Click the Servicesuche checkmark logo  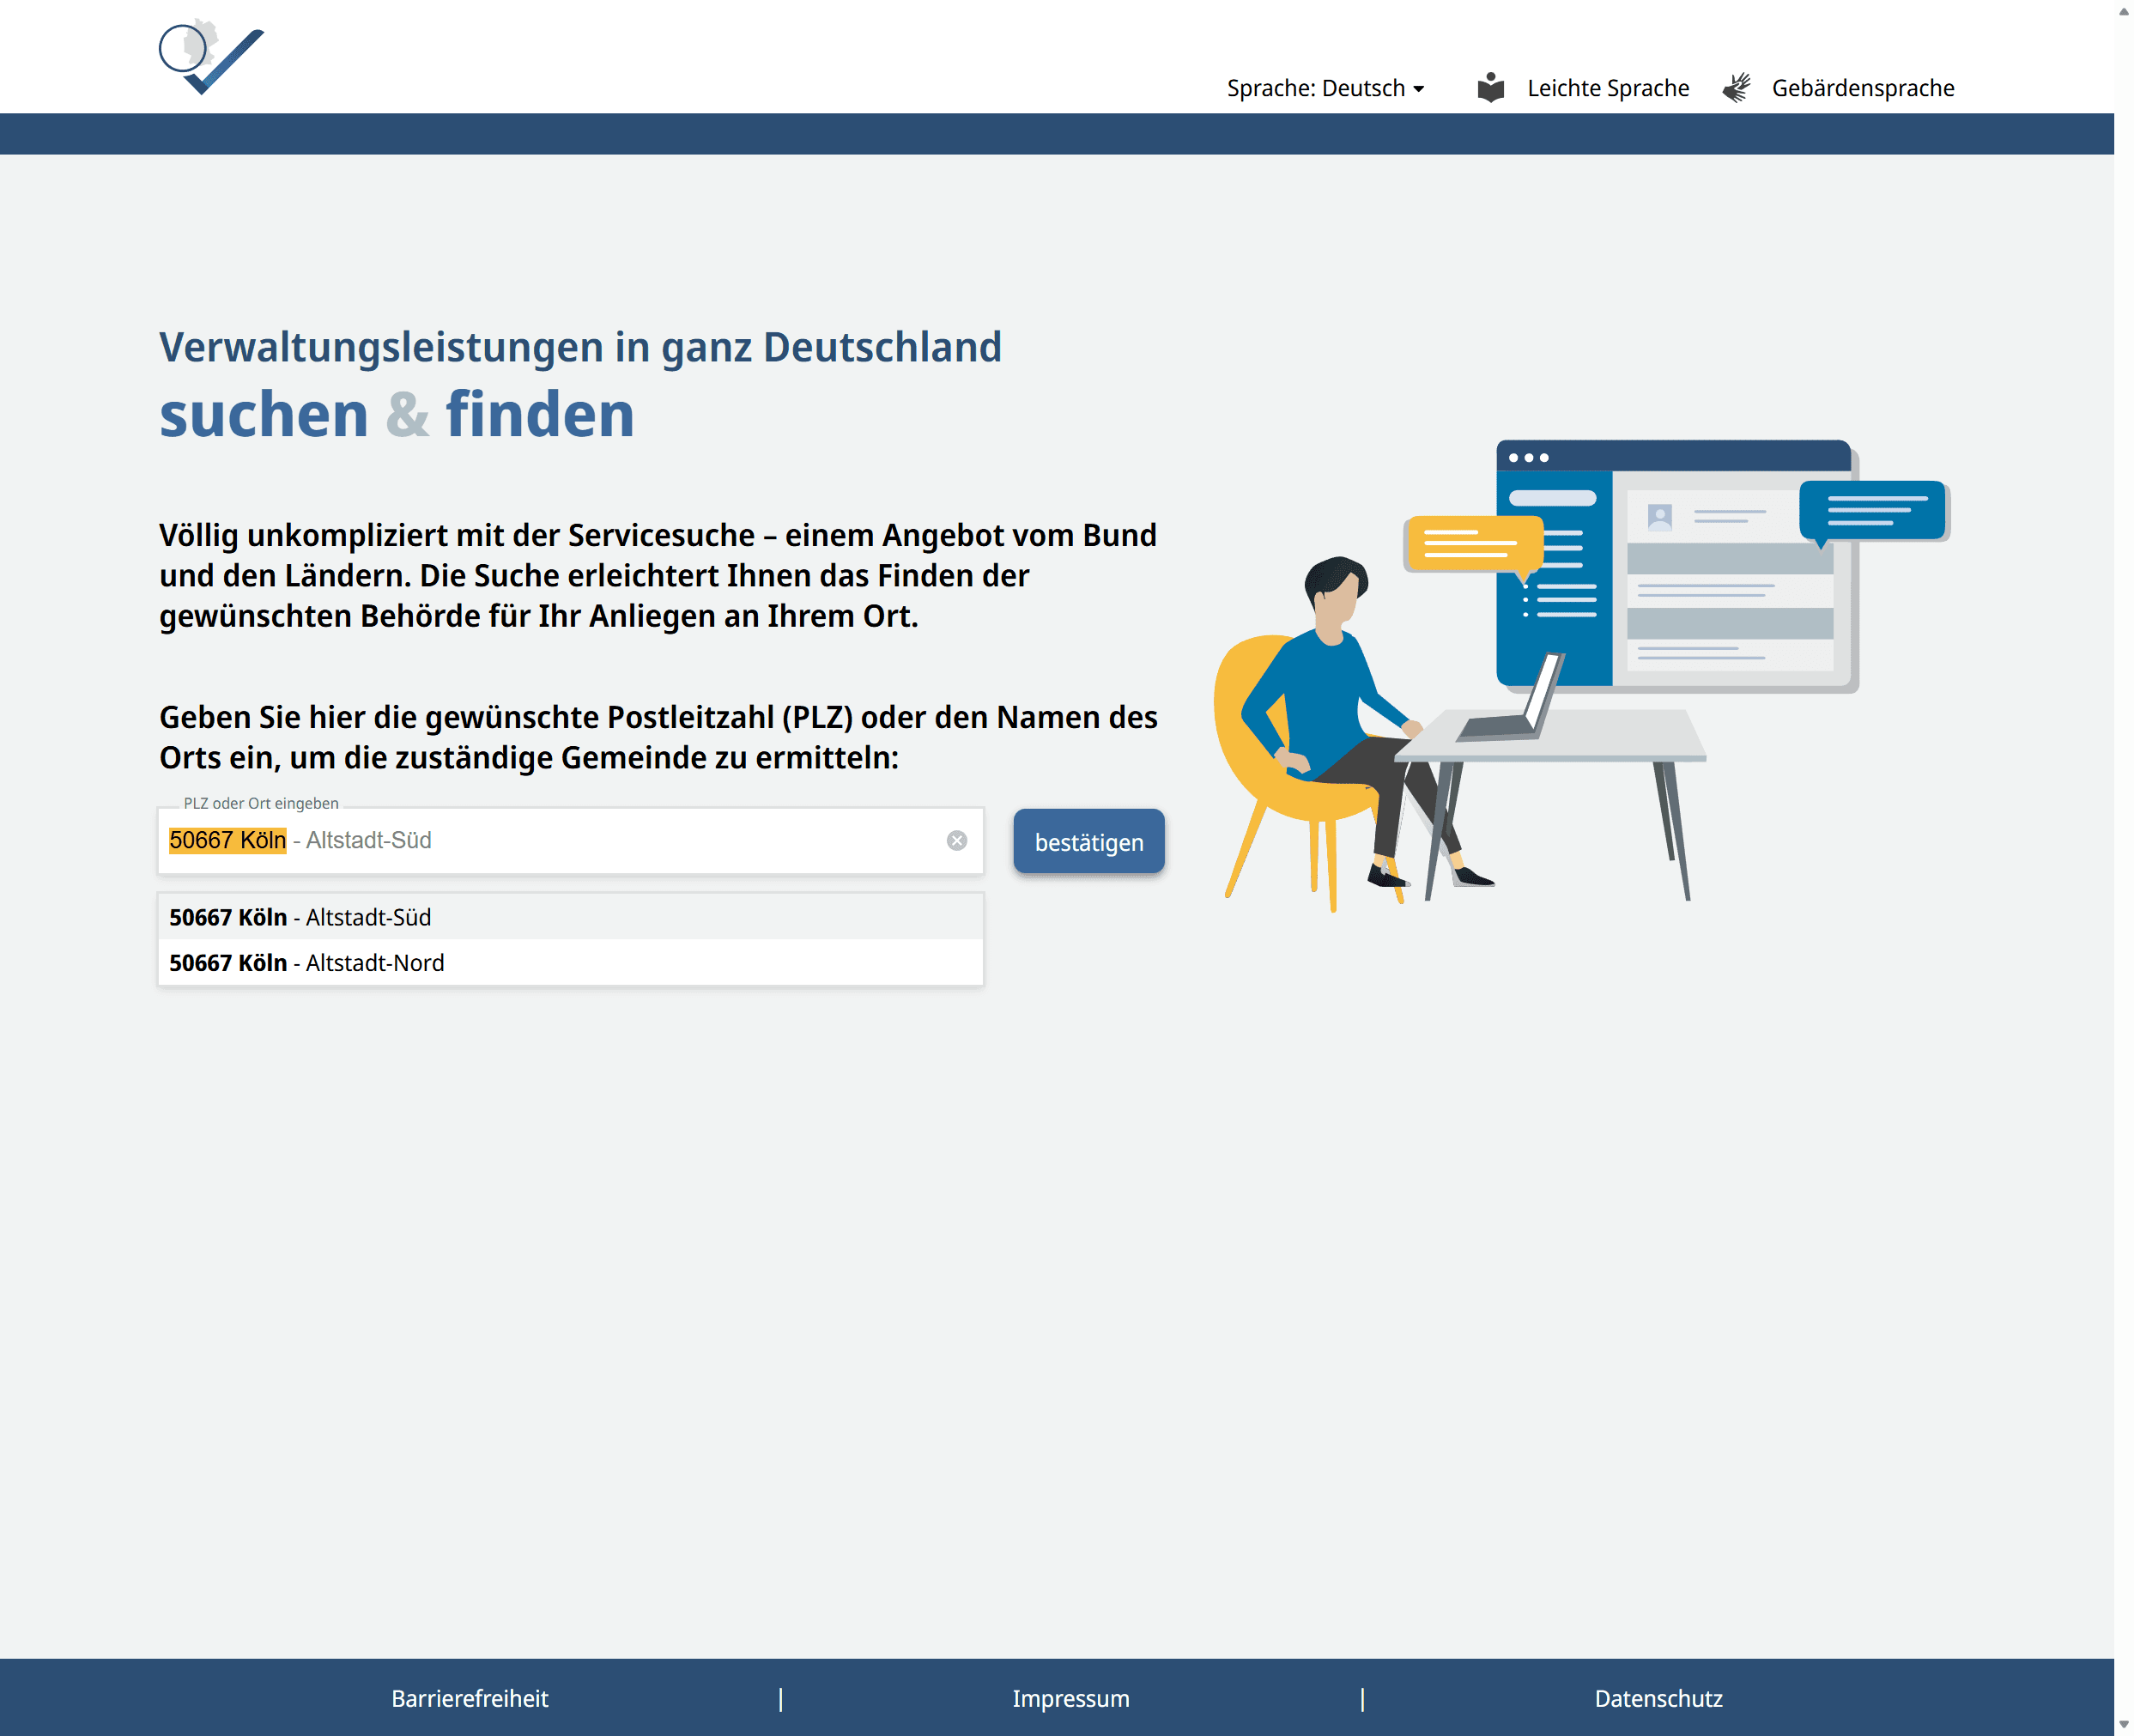tap(211, 58)
